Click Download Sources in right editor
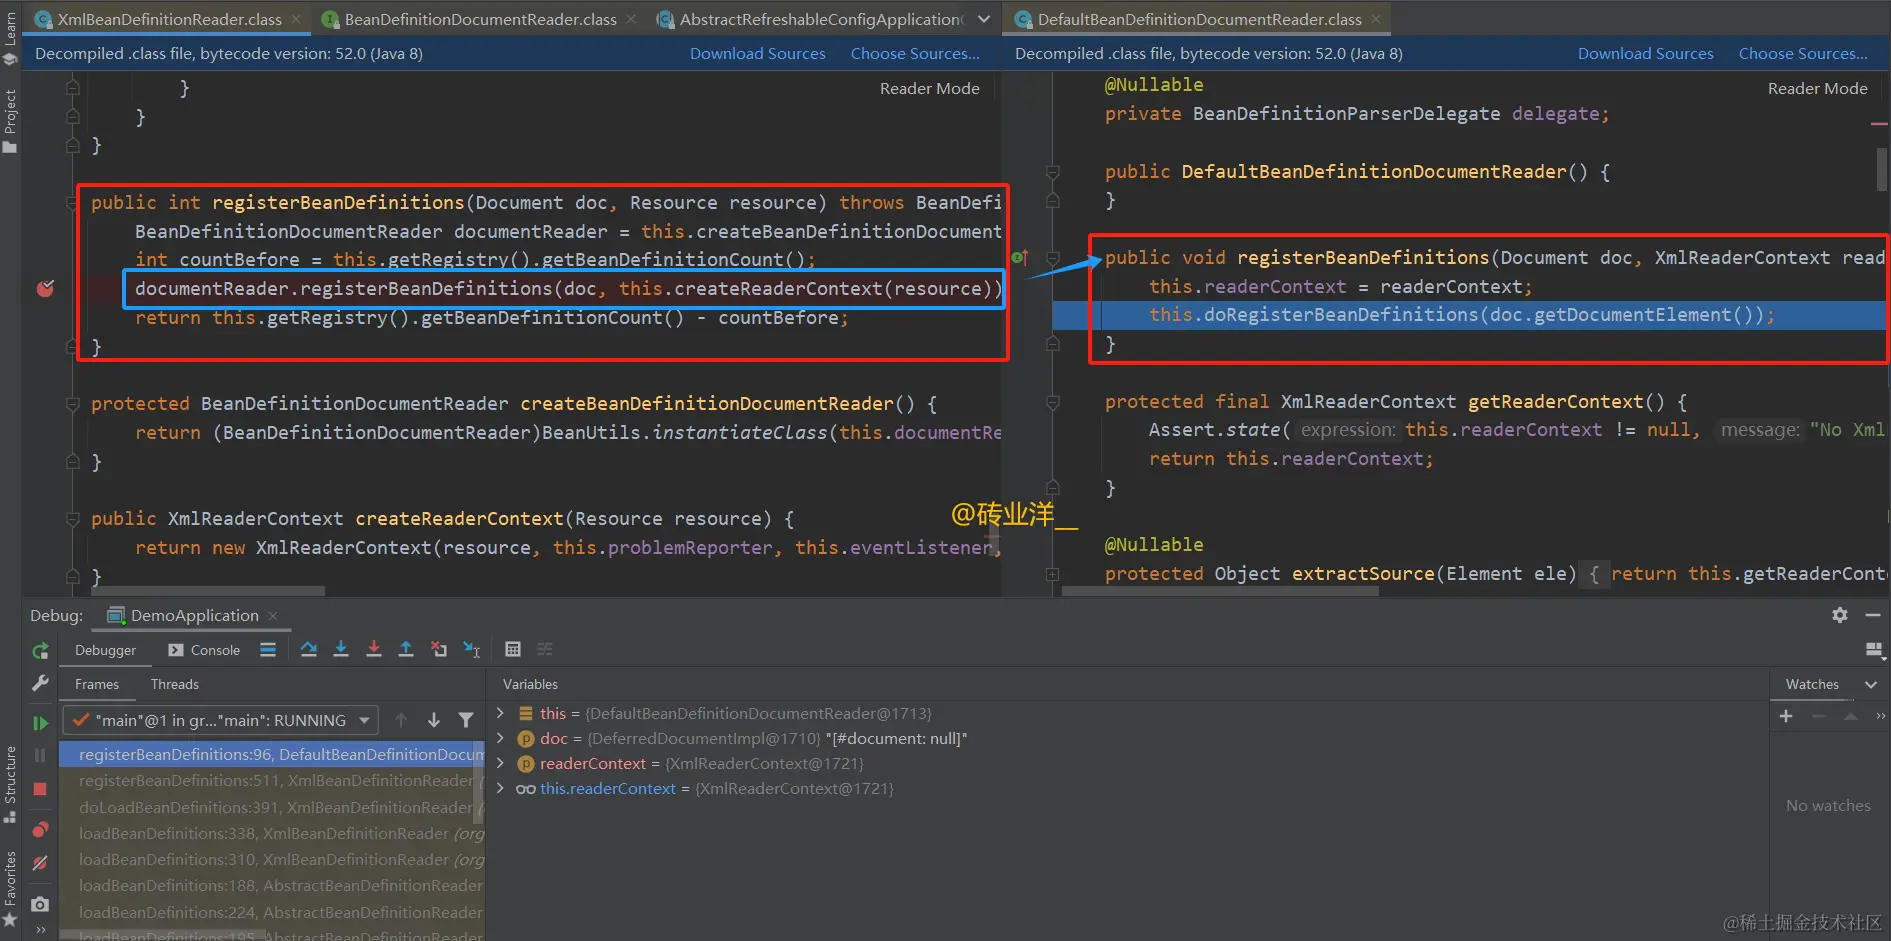 point(1645,53)
